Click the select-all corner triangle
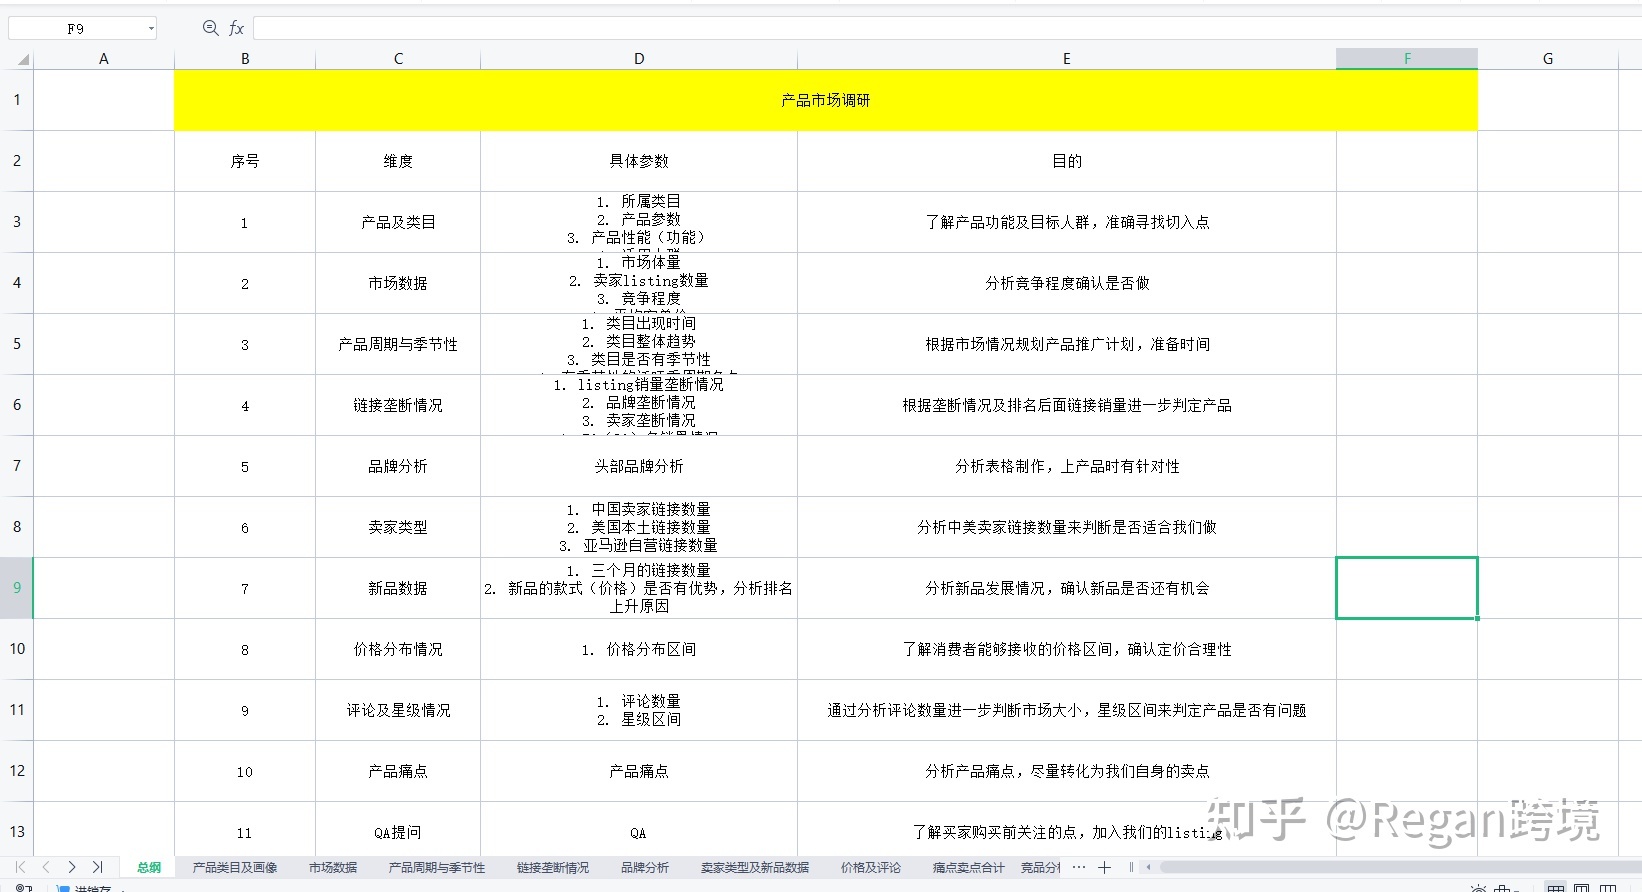Image resolution: width=1642 pixels, height=892 pixels. (22, 60)
